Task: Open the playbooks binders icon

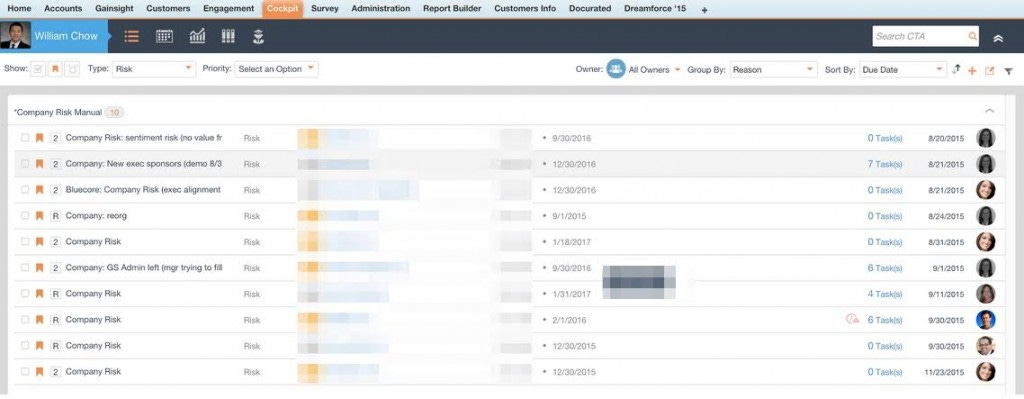Action: click(228, 36)
